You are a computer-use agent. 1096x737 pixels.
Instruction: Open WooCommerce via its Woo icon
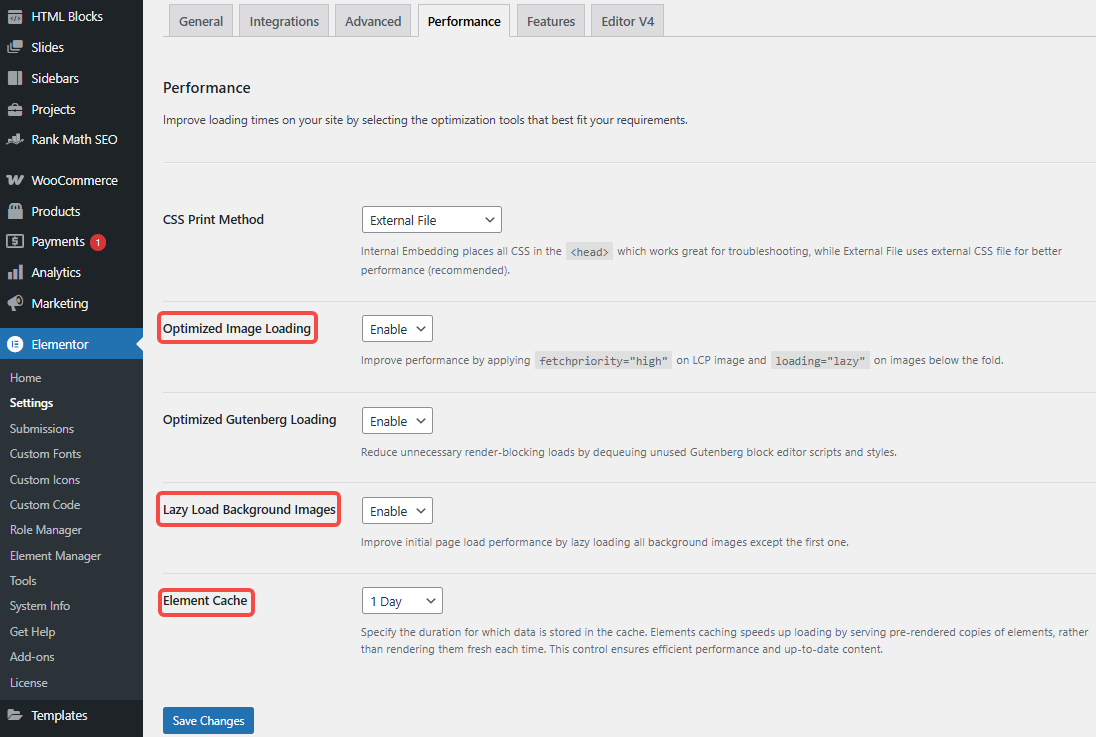(15, 181)
